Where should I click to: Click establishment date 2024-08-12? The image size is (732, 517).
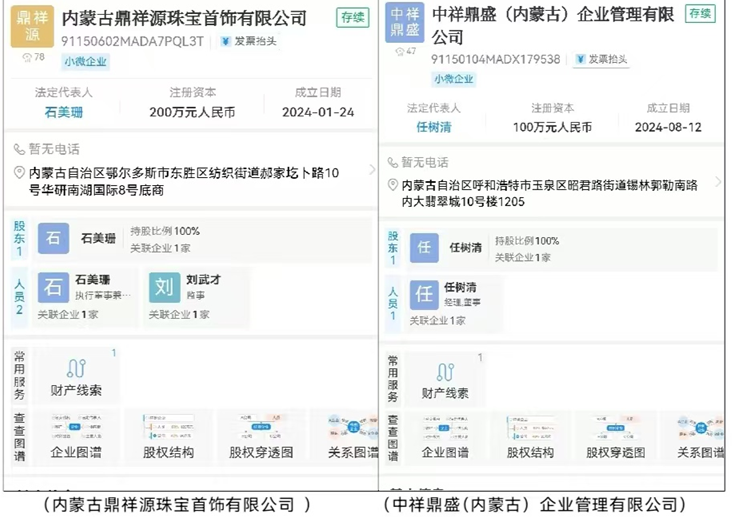(668, 127)
